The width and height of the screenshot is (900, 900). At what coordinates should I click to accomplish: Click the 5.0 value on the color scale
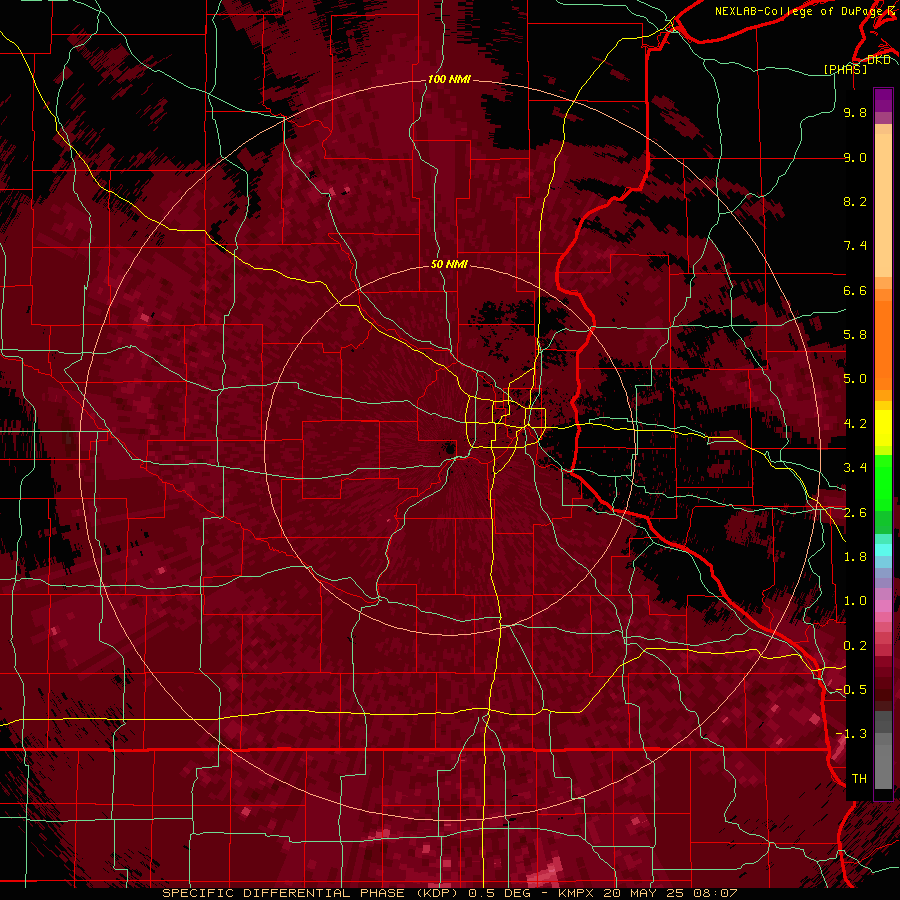tap(855, 379)
